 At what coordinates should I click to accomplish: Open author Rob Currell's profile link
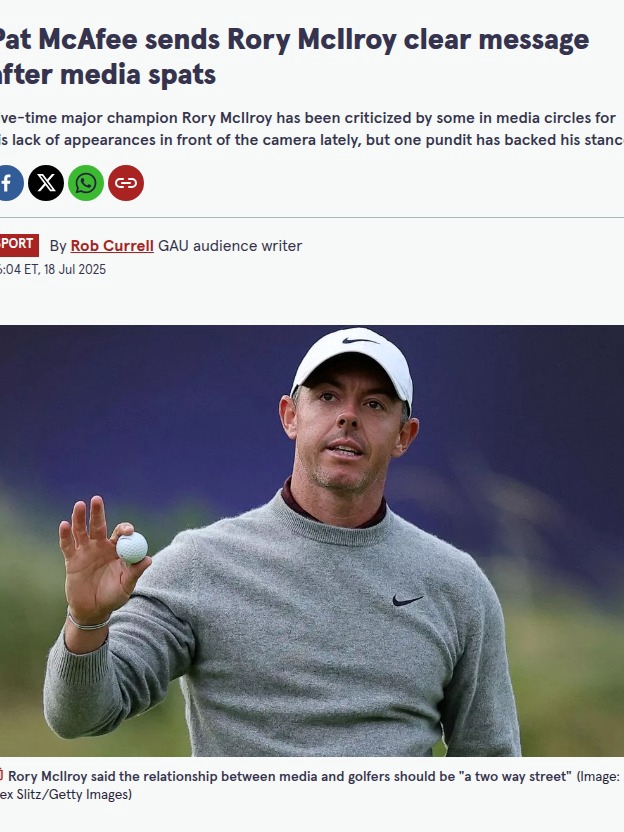point(112,246)
